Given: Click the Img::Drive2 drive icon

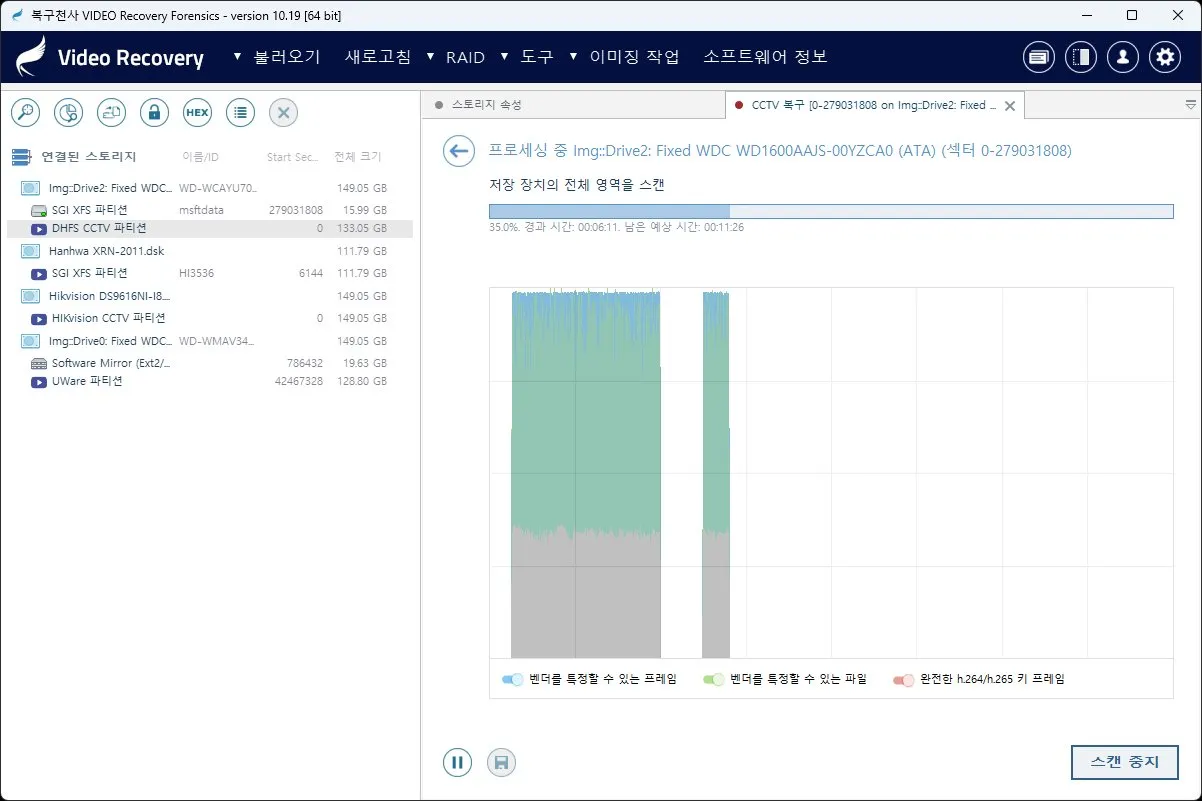Looking at the screenshot, I should [31, 188].
